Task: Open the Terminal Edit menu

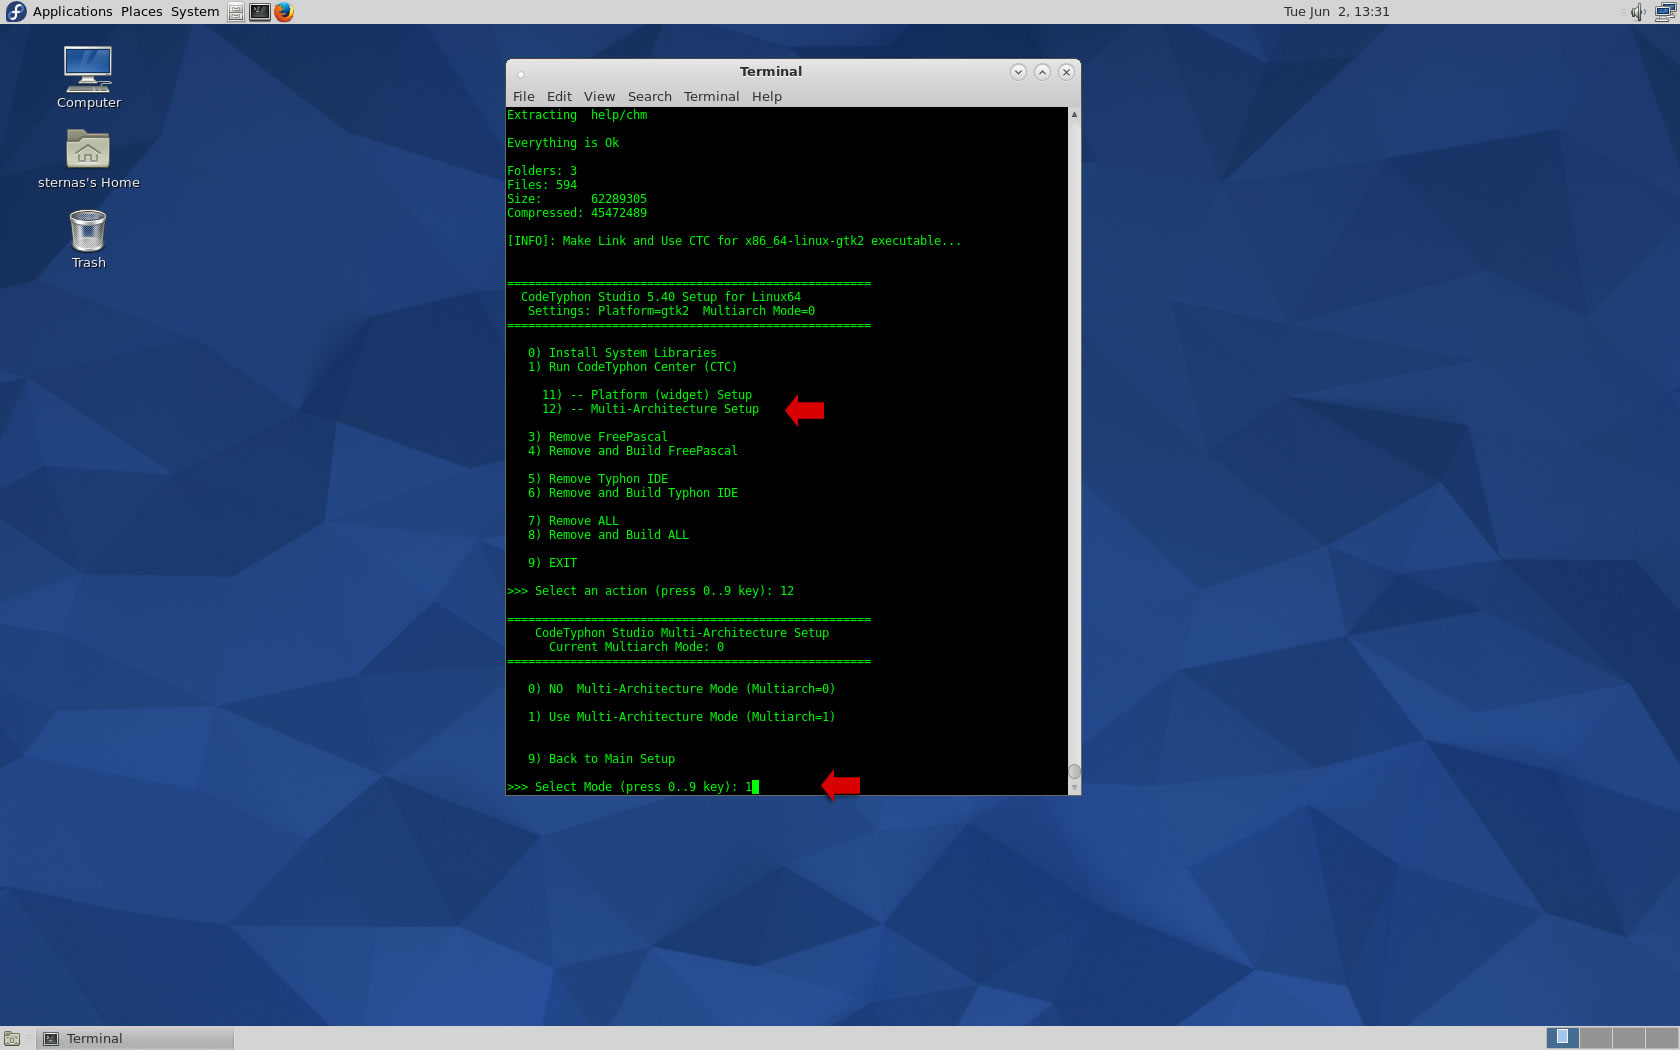Action: pos(559,96)
